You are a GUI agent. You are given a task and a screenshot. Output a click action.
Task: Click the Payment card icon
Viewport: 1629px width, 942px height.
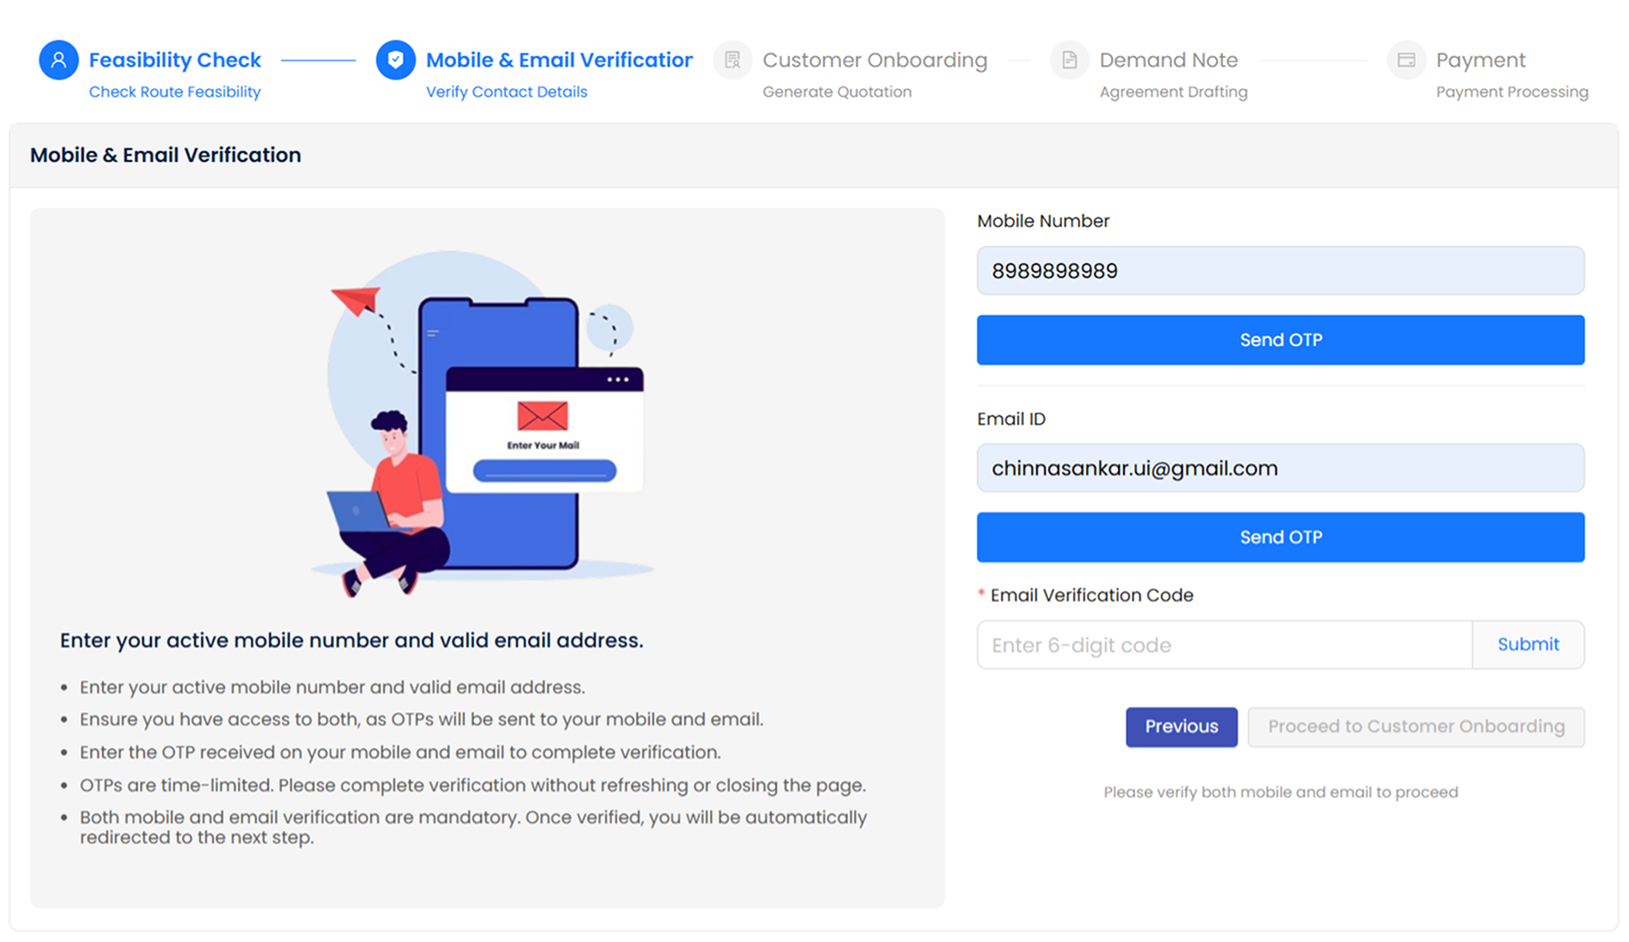(1406, 60)
